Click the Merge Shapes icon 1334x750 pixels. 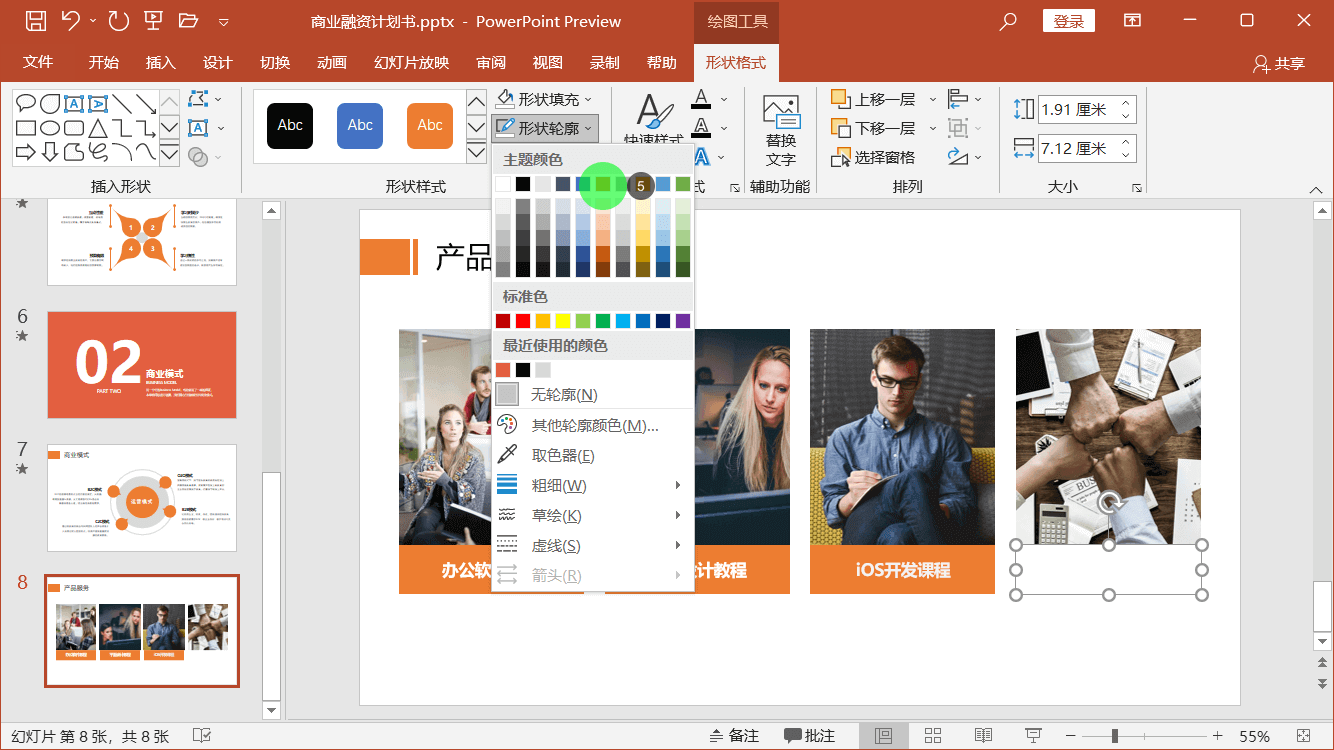198,157
